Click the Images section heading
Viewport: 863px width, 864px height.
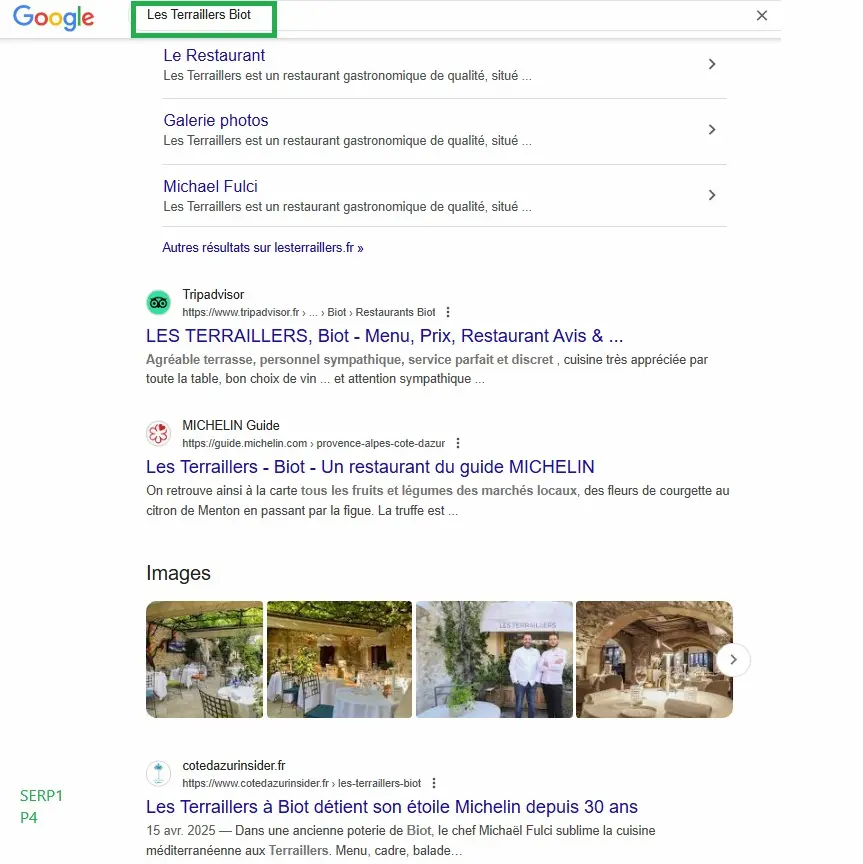click(x=178, y=573)
